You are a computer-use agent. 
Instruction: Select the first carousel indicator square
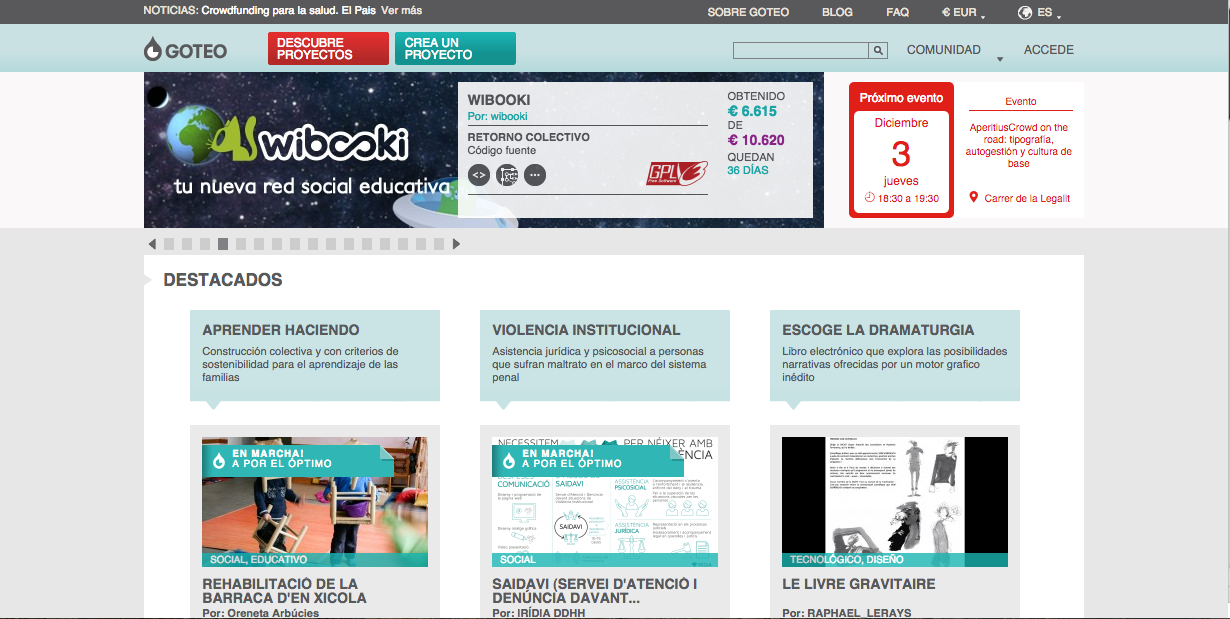tap(169, 244)
